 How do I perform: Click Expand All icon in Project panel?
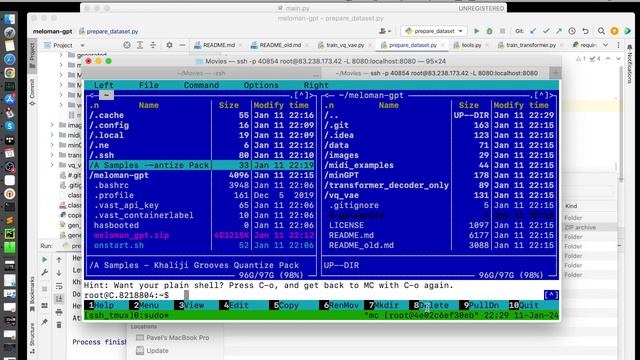[x=140, y=45]
